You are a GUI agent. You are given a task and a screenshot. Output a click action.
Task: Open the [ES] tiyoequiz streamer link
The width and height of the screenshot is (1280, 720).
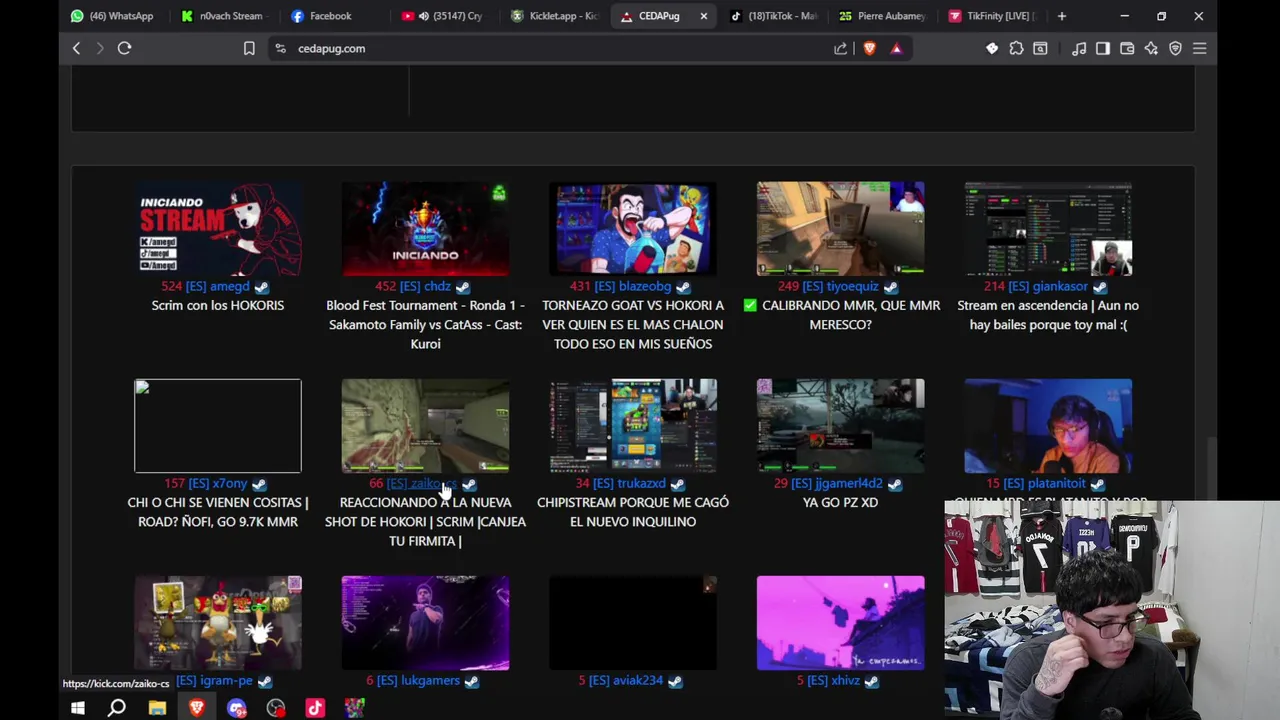[840, 286]
